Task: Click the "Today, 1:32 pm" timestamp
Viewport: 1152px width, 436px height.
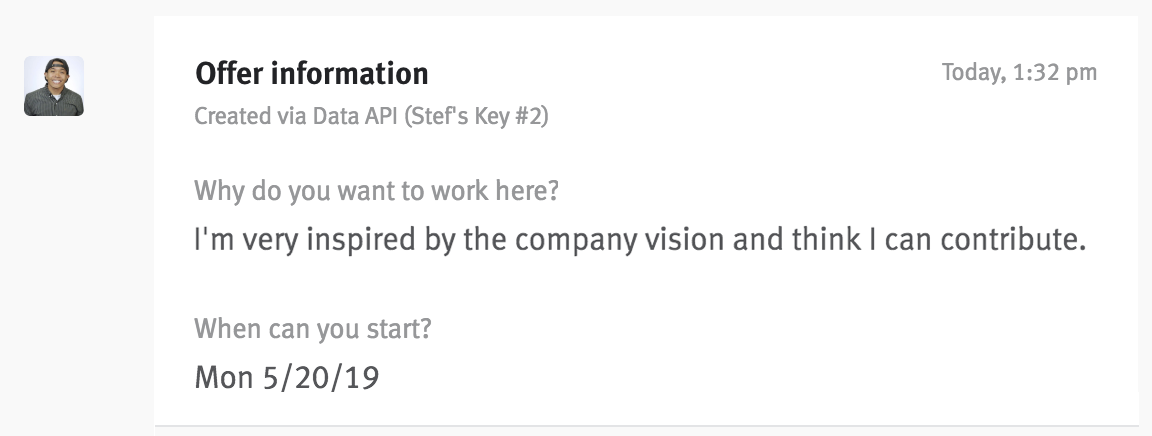Action: 1019,72
